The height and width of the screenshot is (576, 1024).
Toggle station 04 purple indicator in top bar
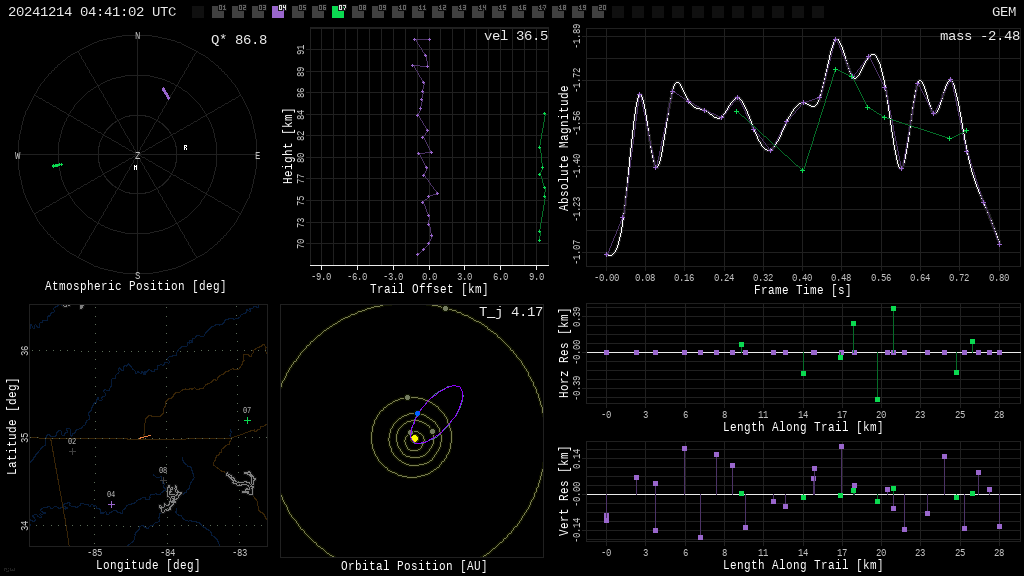tap(278, 12)
